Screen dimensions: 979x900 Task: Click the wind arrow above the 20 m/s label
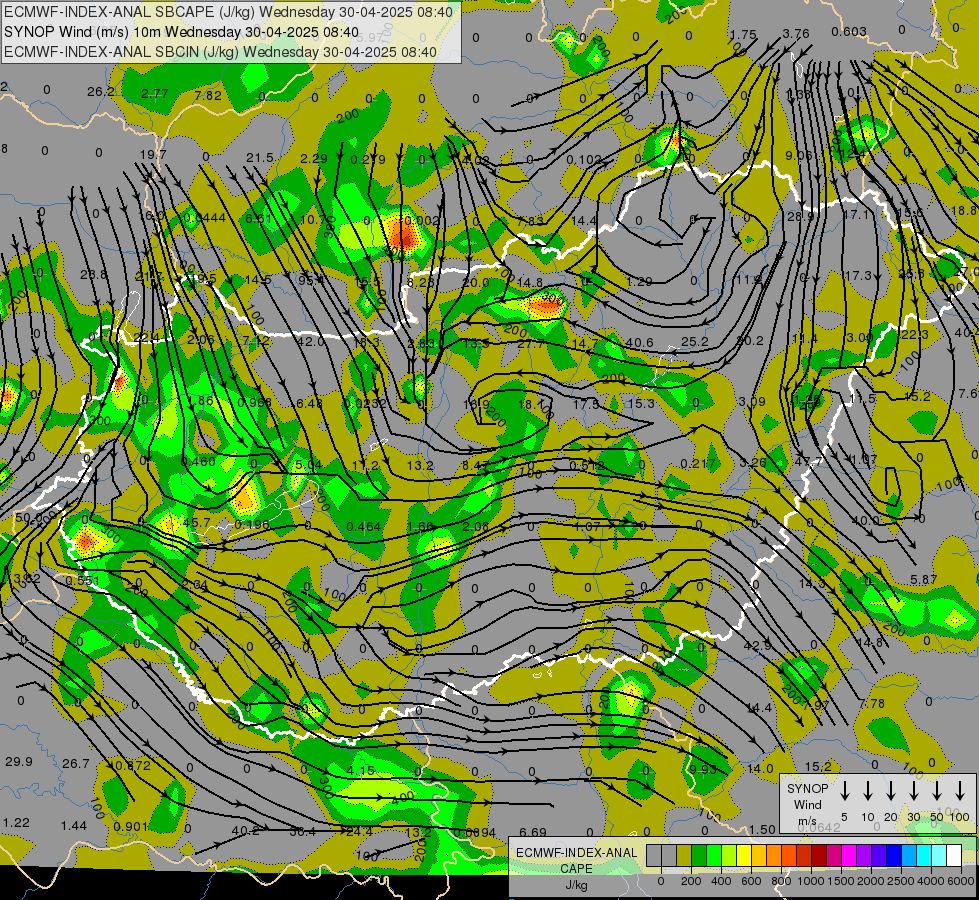(891, 791)
